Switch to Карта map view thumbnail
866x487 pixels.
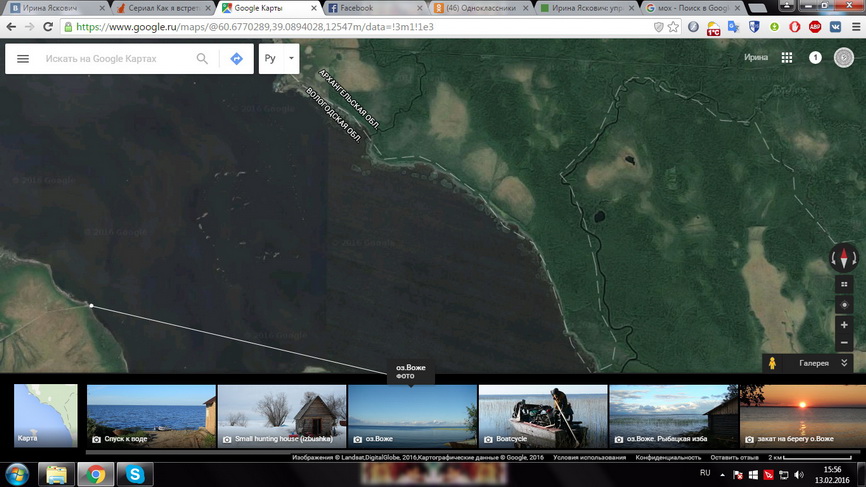coord(45,415)
